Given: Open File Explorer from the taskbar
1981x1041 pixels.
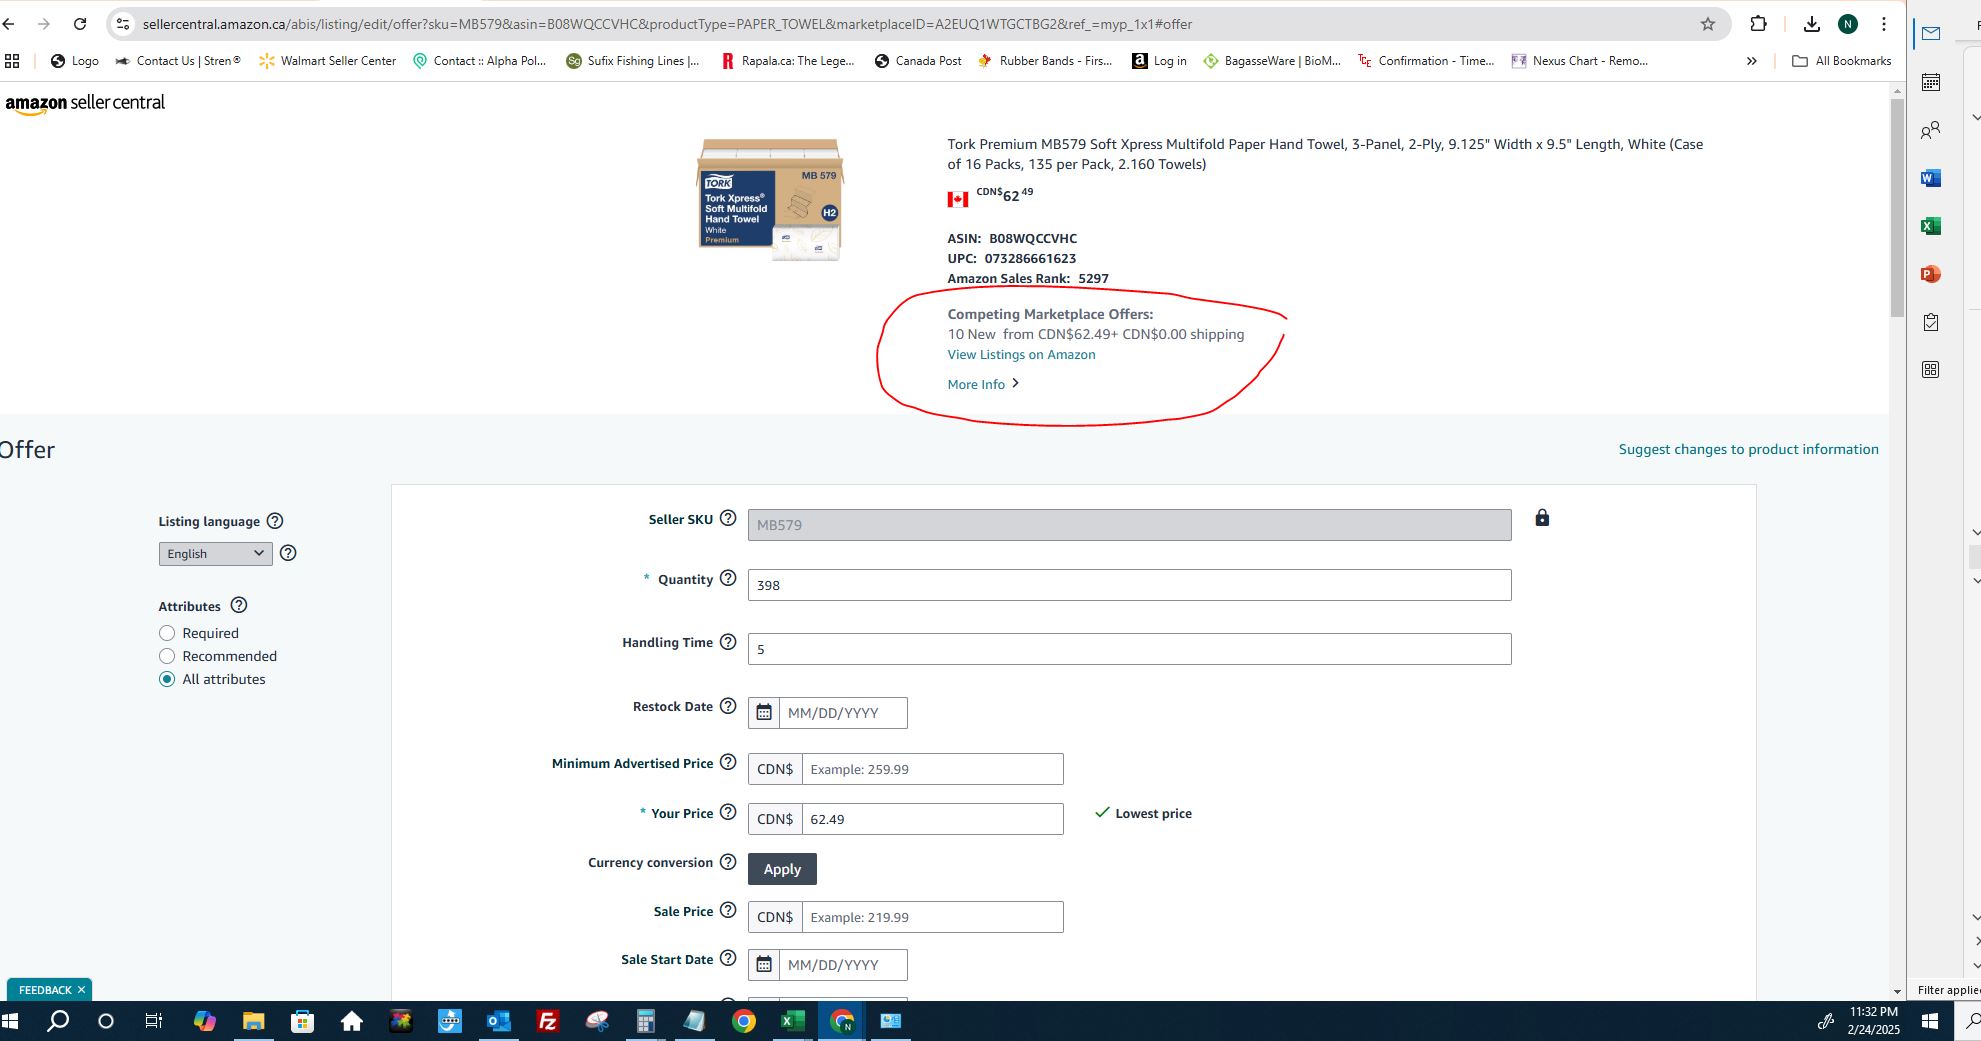Looking at the screenshot, I should (x=254, y=1021).
